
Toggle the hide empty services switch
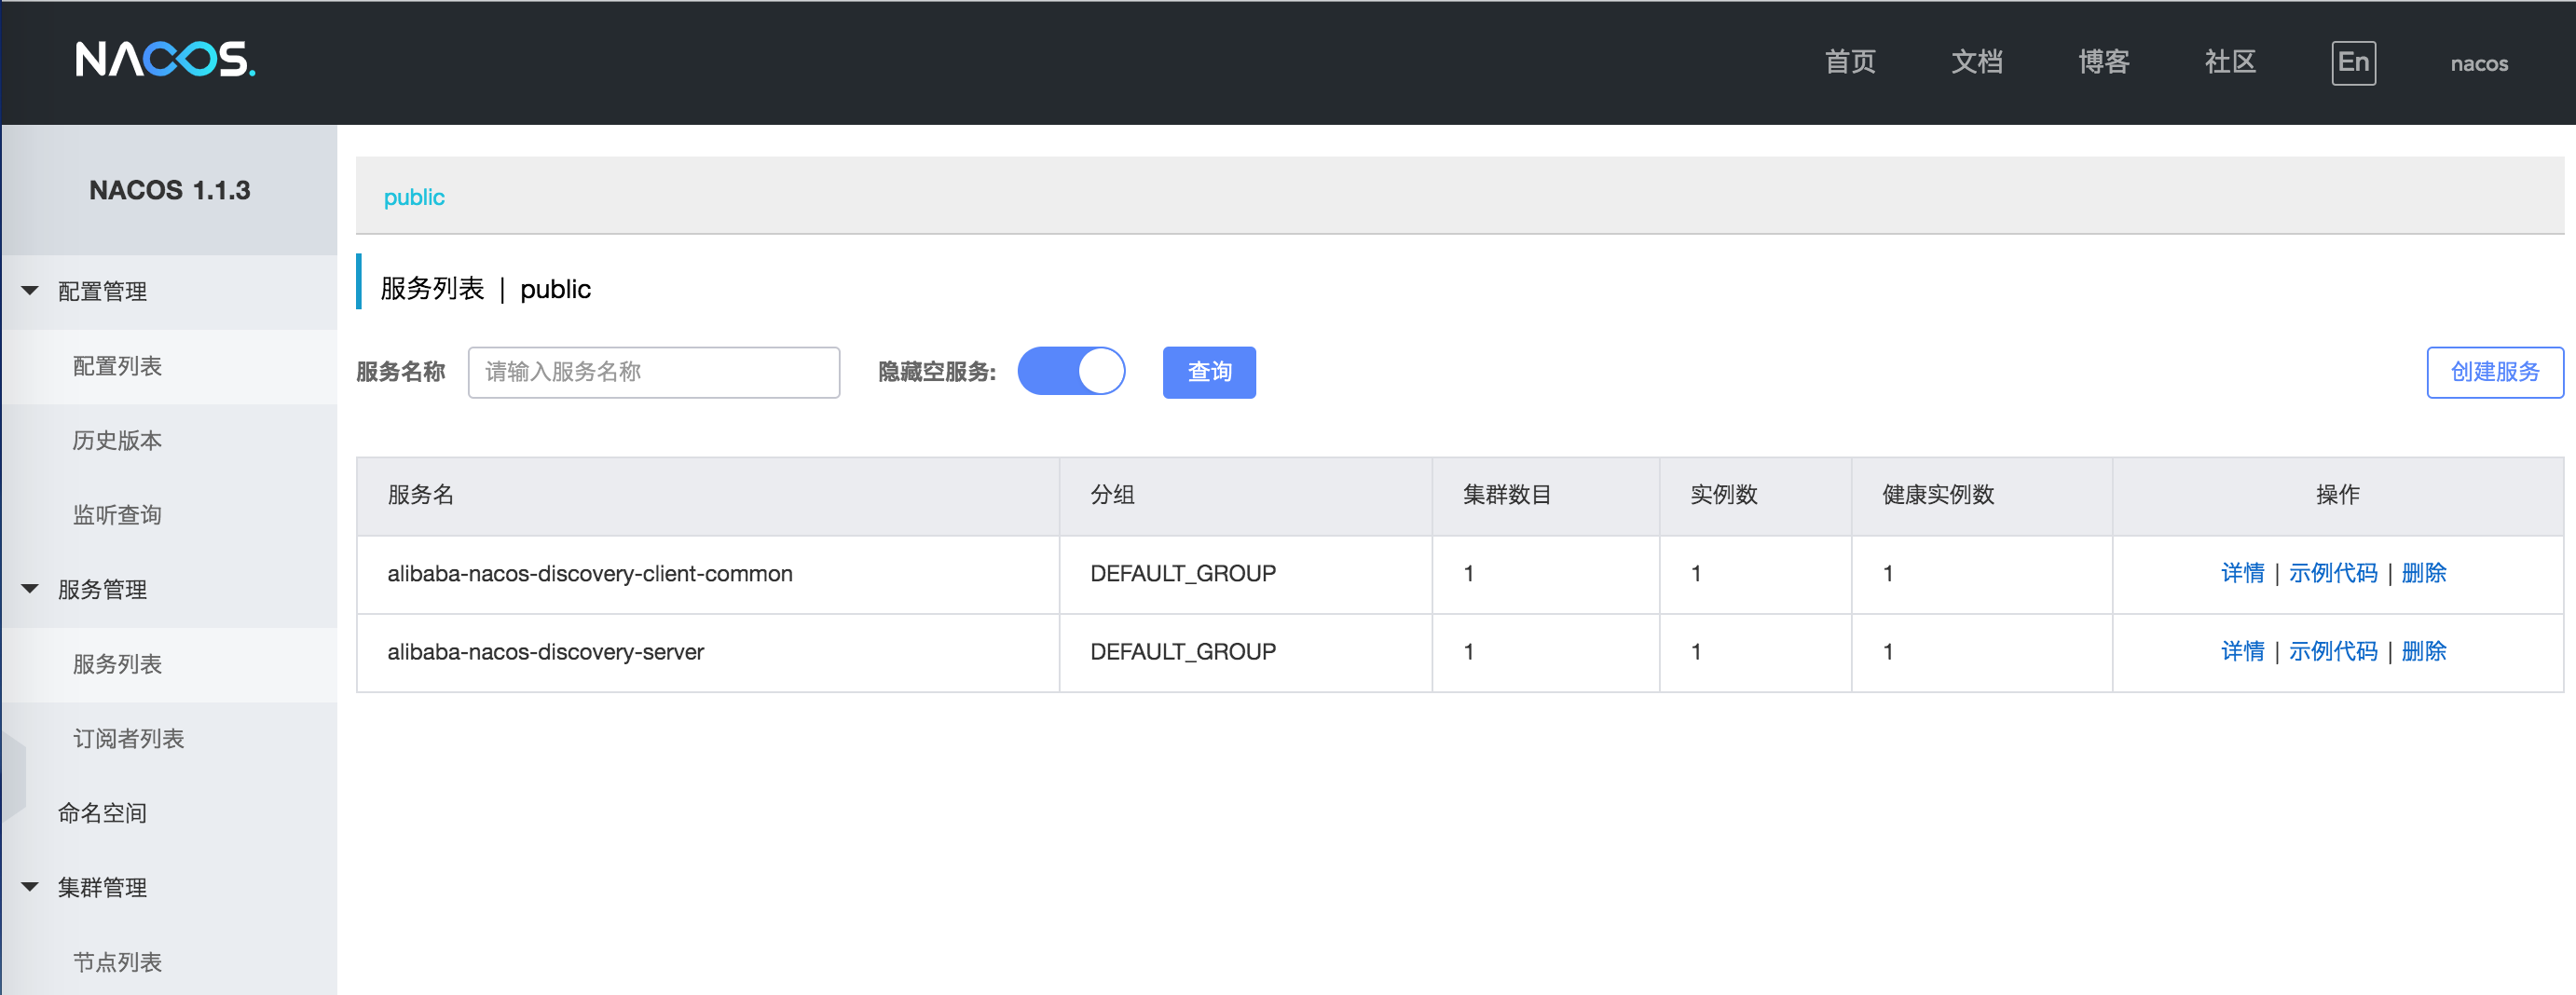click(1071, 372)
